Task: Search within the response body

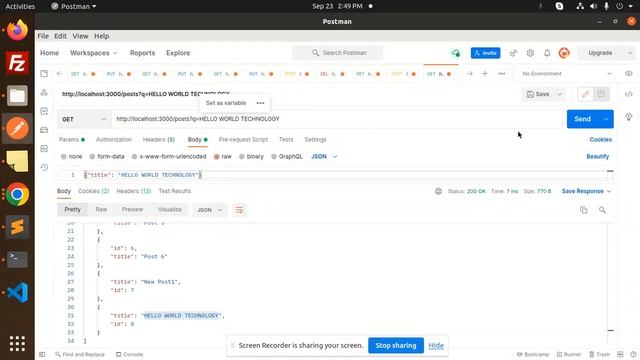Action: [x=602, y=210]
